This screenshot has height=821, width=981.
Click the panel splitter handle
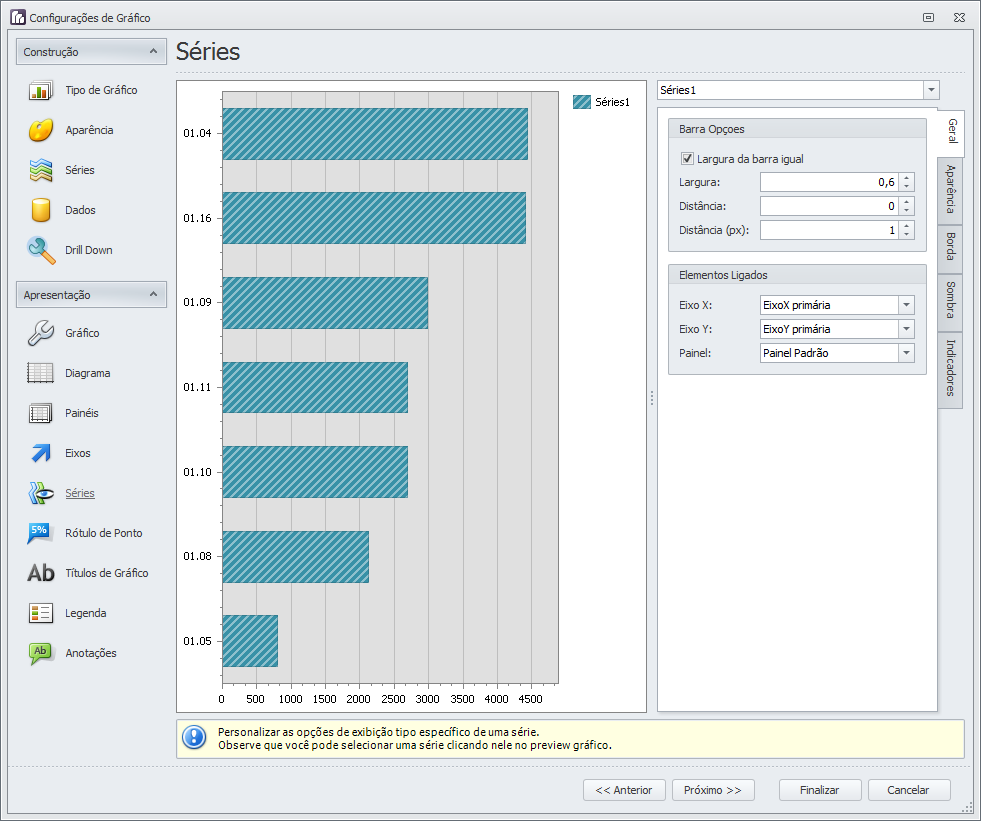point(652,398)
